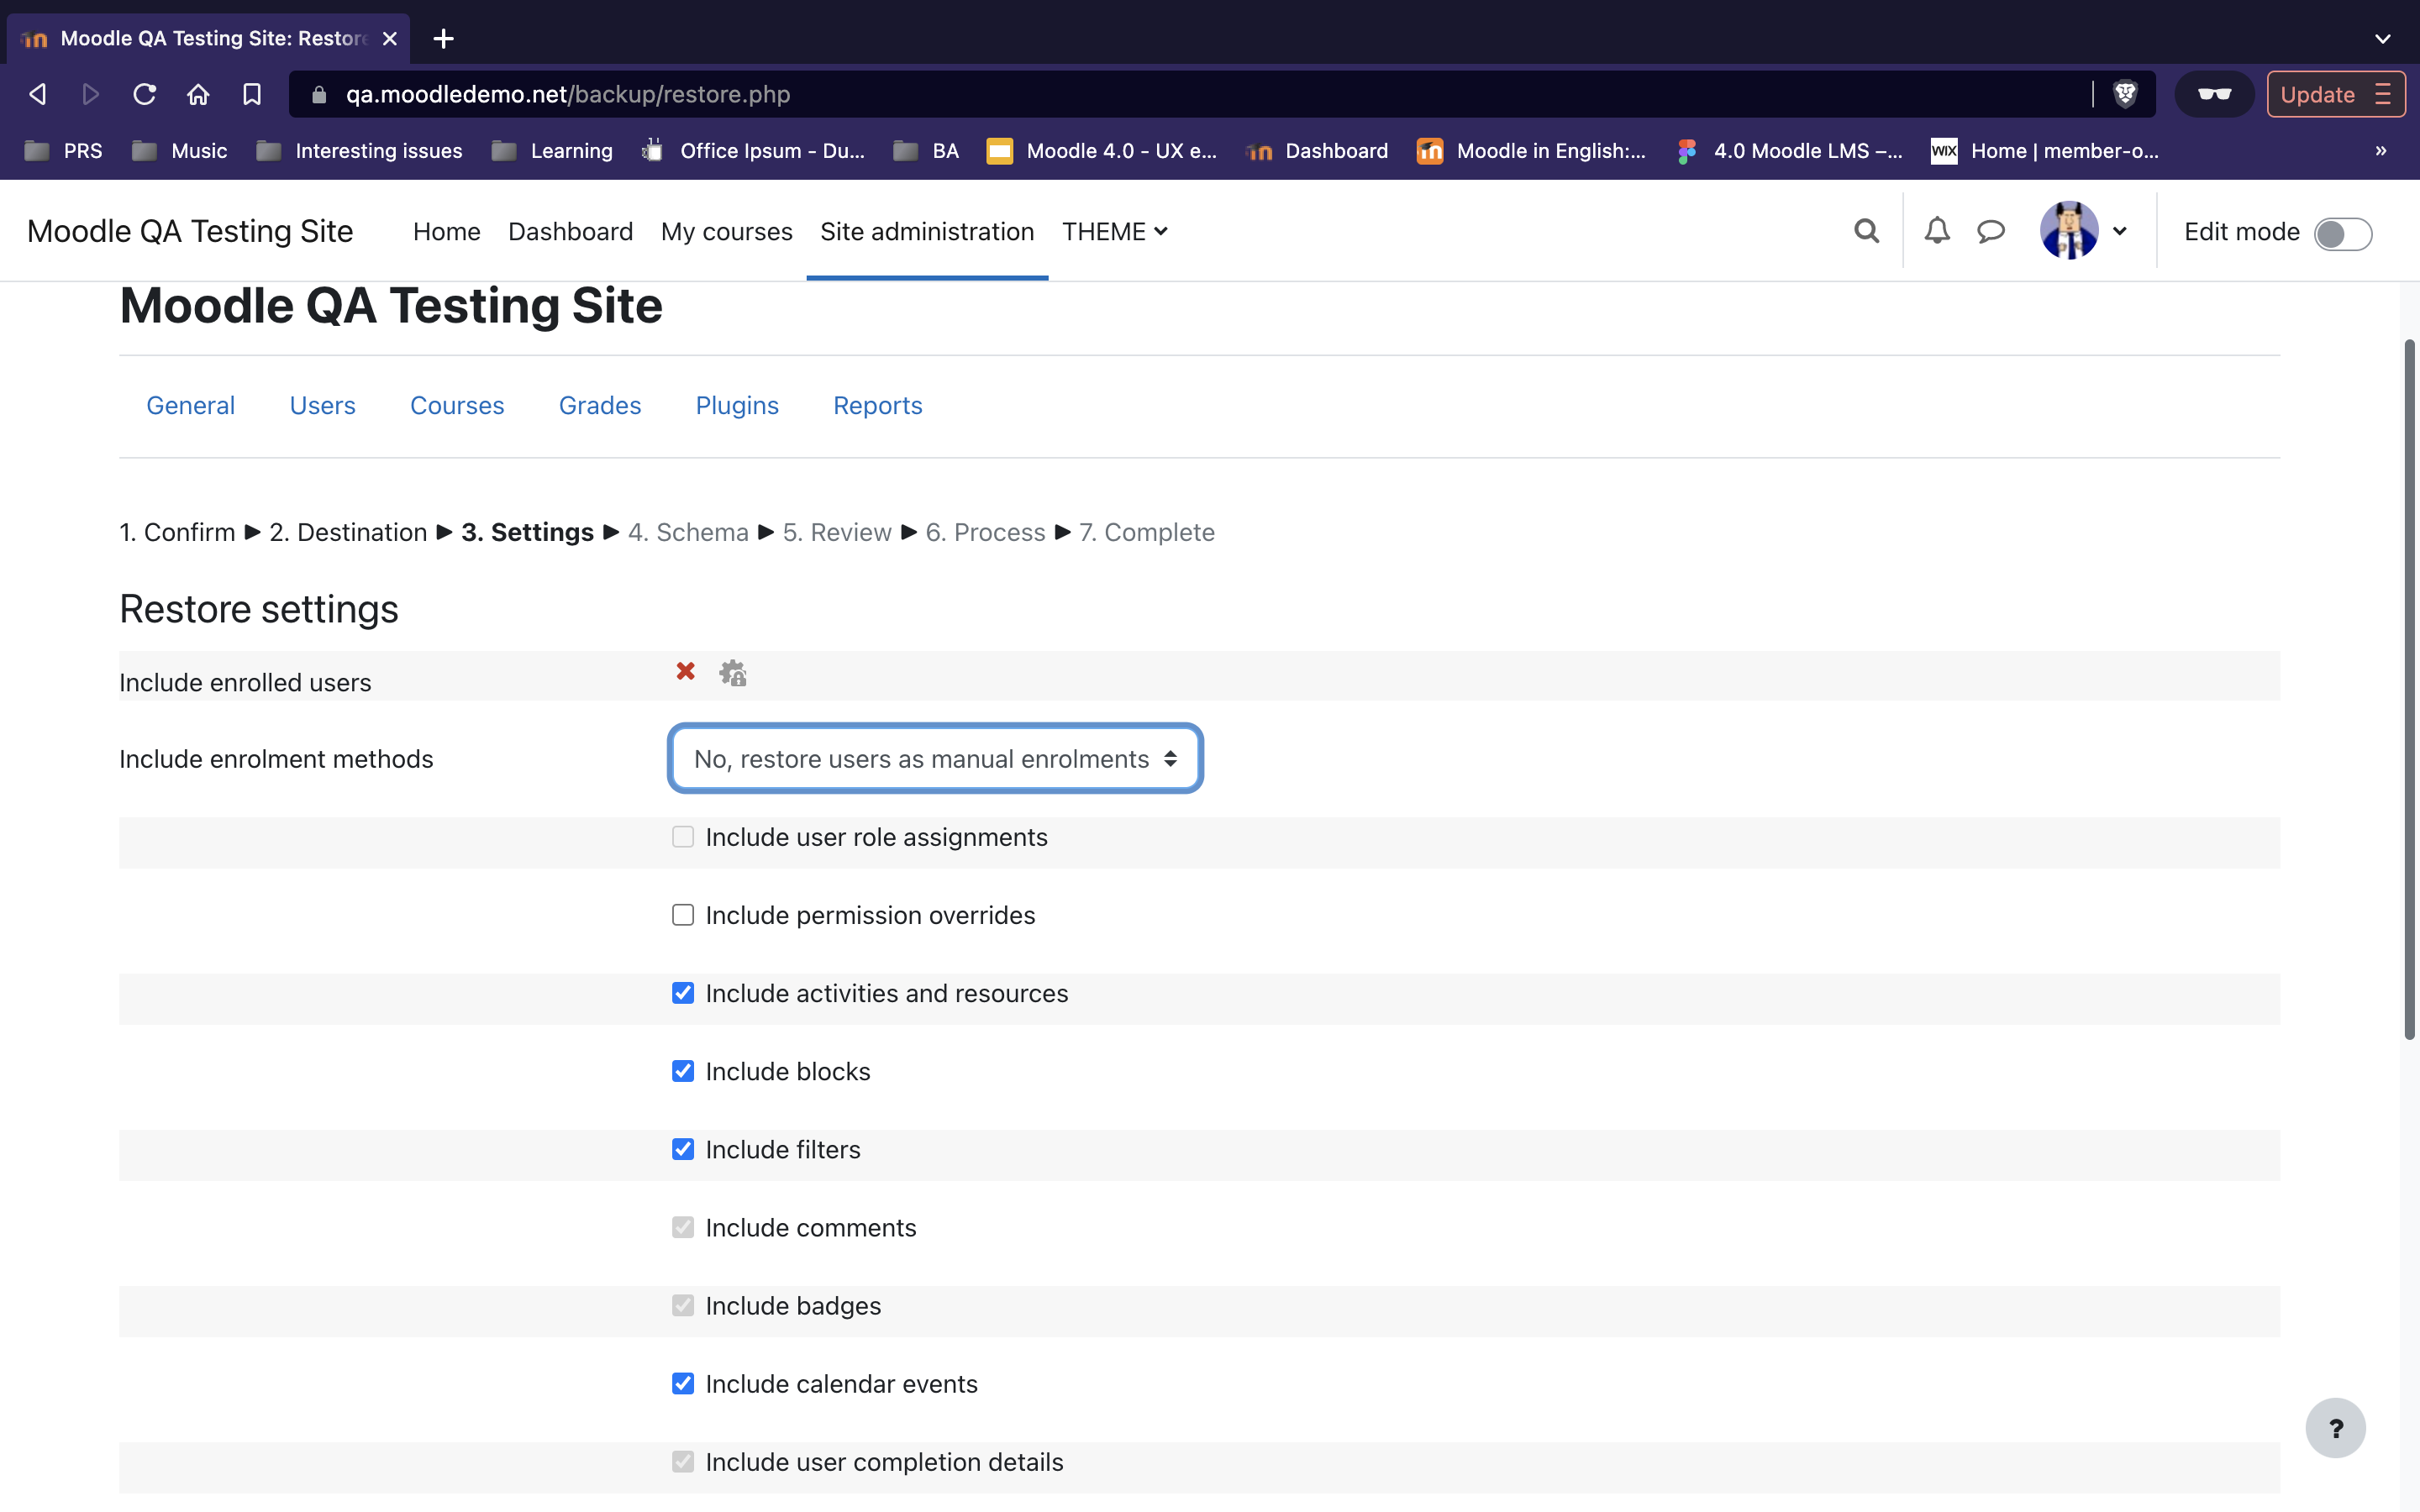Toggle Edit mode switch
Screen dimensions: 2420x1512
coord(2342,233)
